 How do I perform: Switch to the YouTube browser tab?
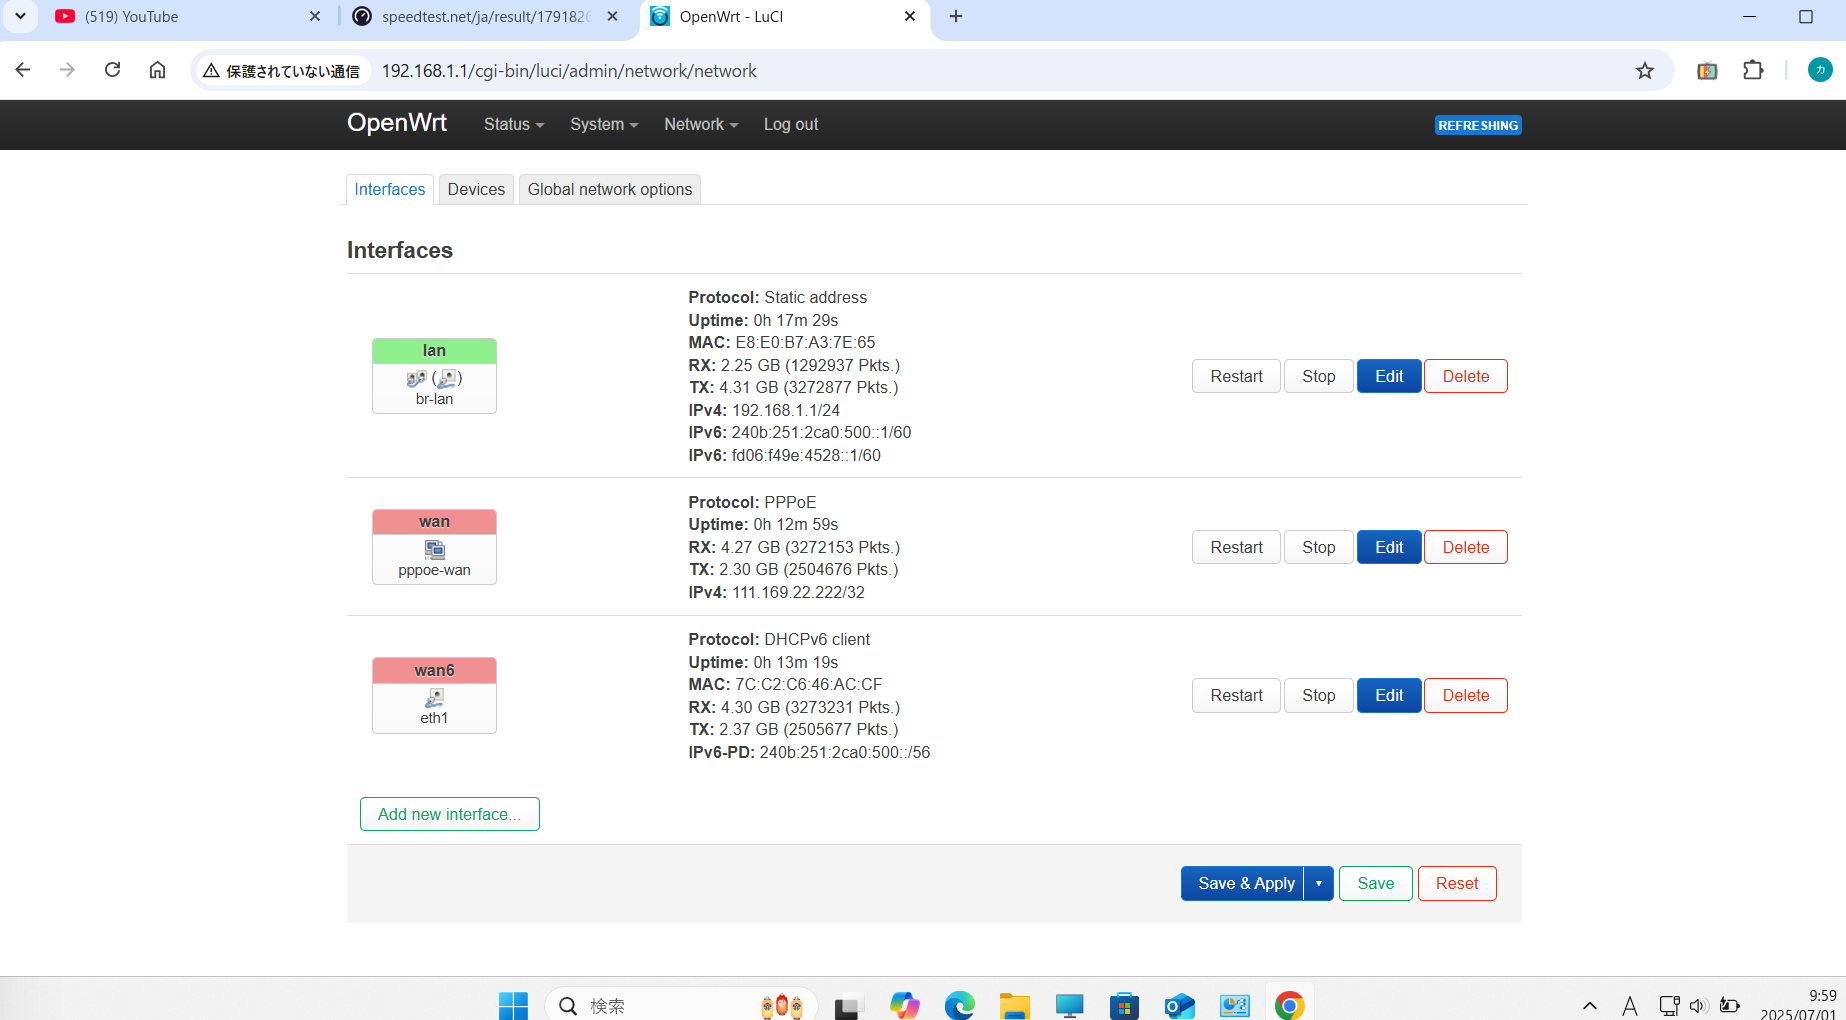[x=180, y=17]
